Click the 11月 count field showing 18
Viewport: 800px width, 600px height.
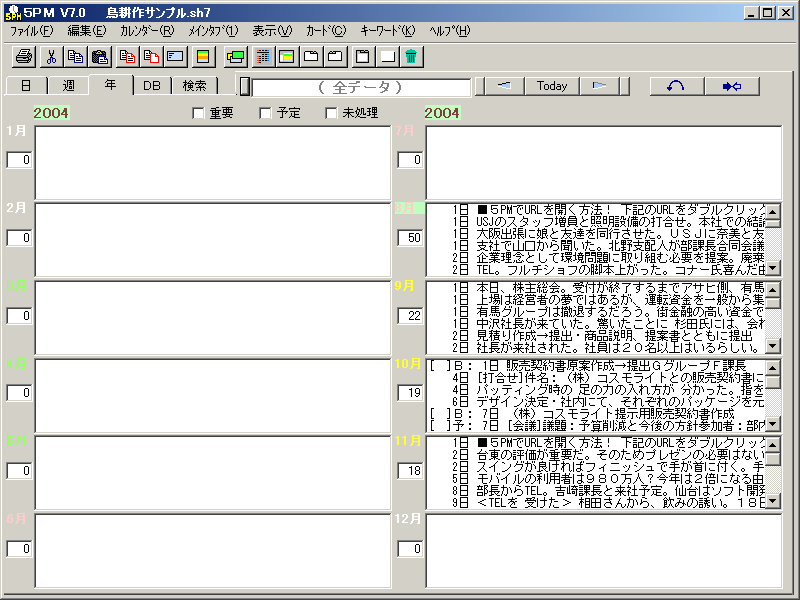click(410, 470)
